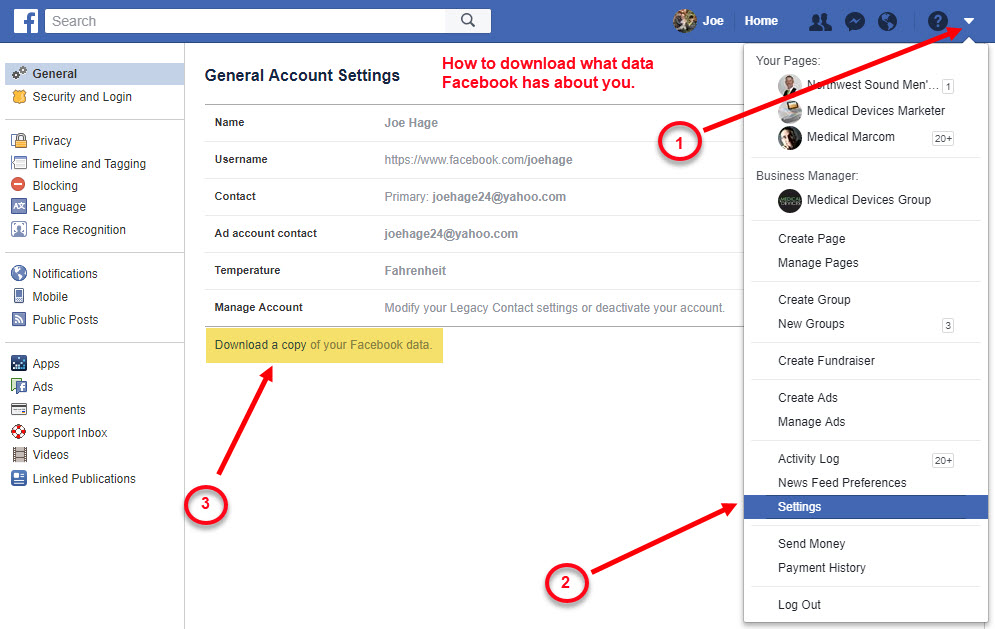The image size is (995, 629).
Task: Open the Notifications globe icon
Action: pyautogui.click(x=887, y=22)
